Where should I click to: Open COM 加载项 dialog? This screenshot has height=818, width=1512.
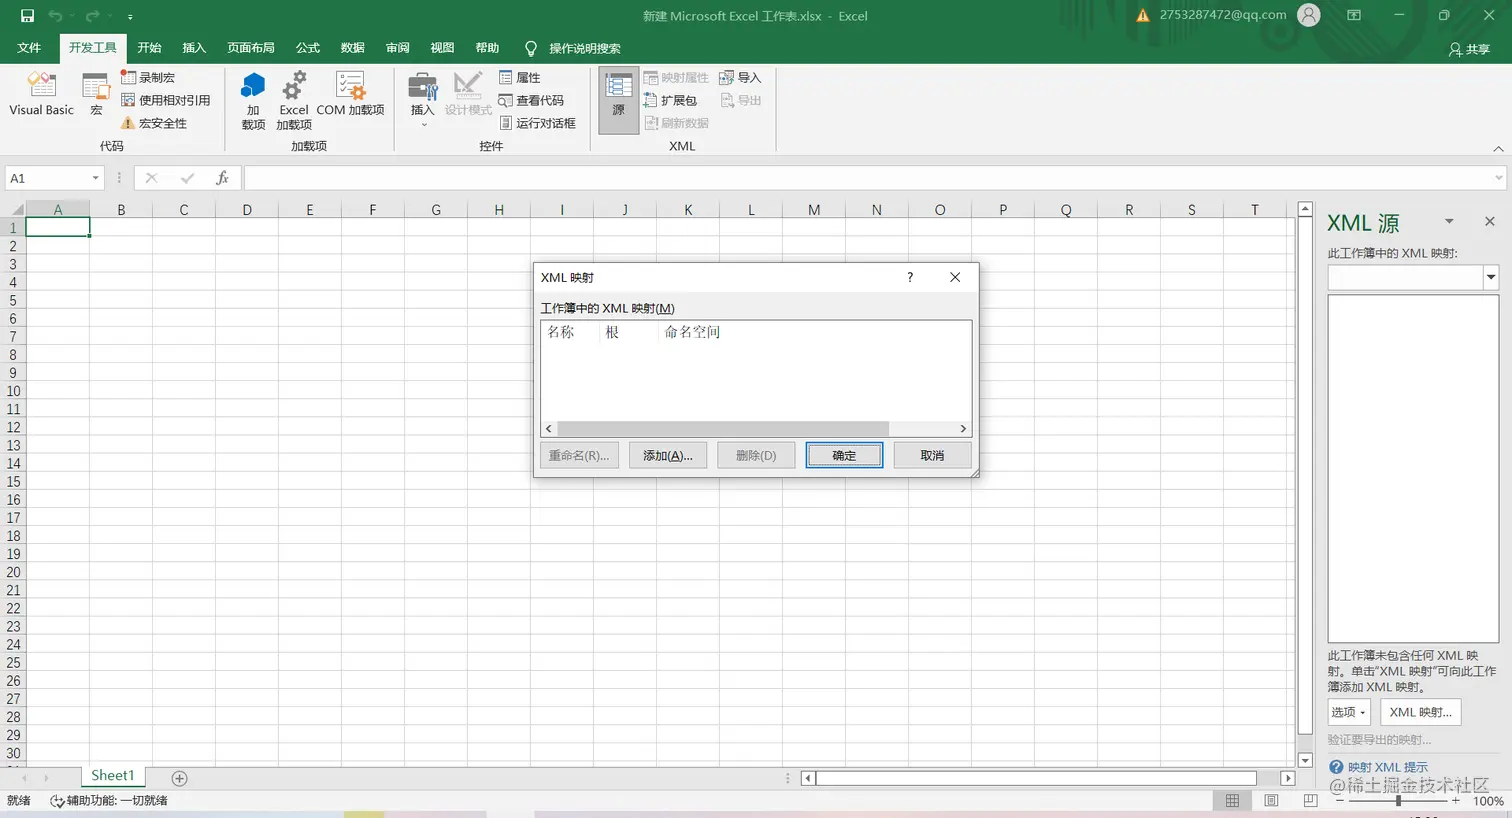click(350, 96)
